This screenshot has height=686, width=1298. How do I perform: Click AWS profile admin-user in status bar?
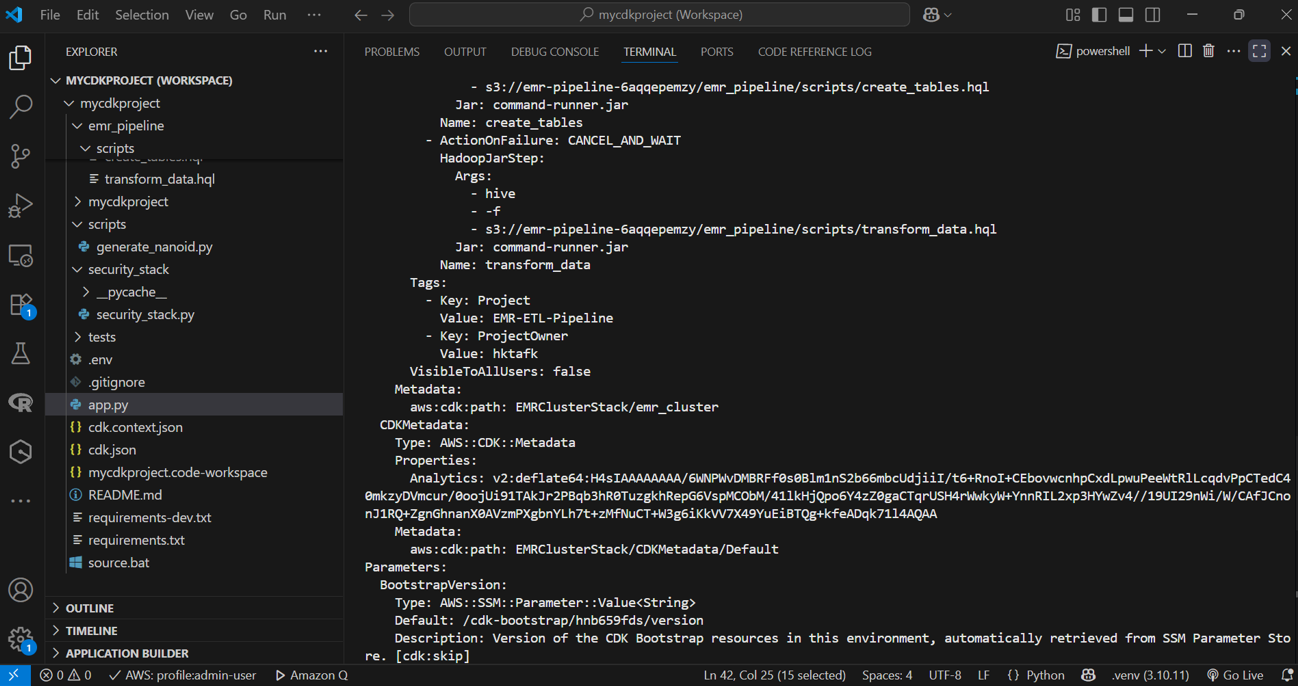[x=182, y=674]
